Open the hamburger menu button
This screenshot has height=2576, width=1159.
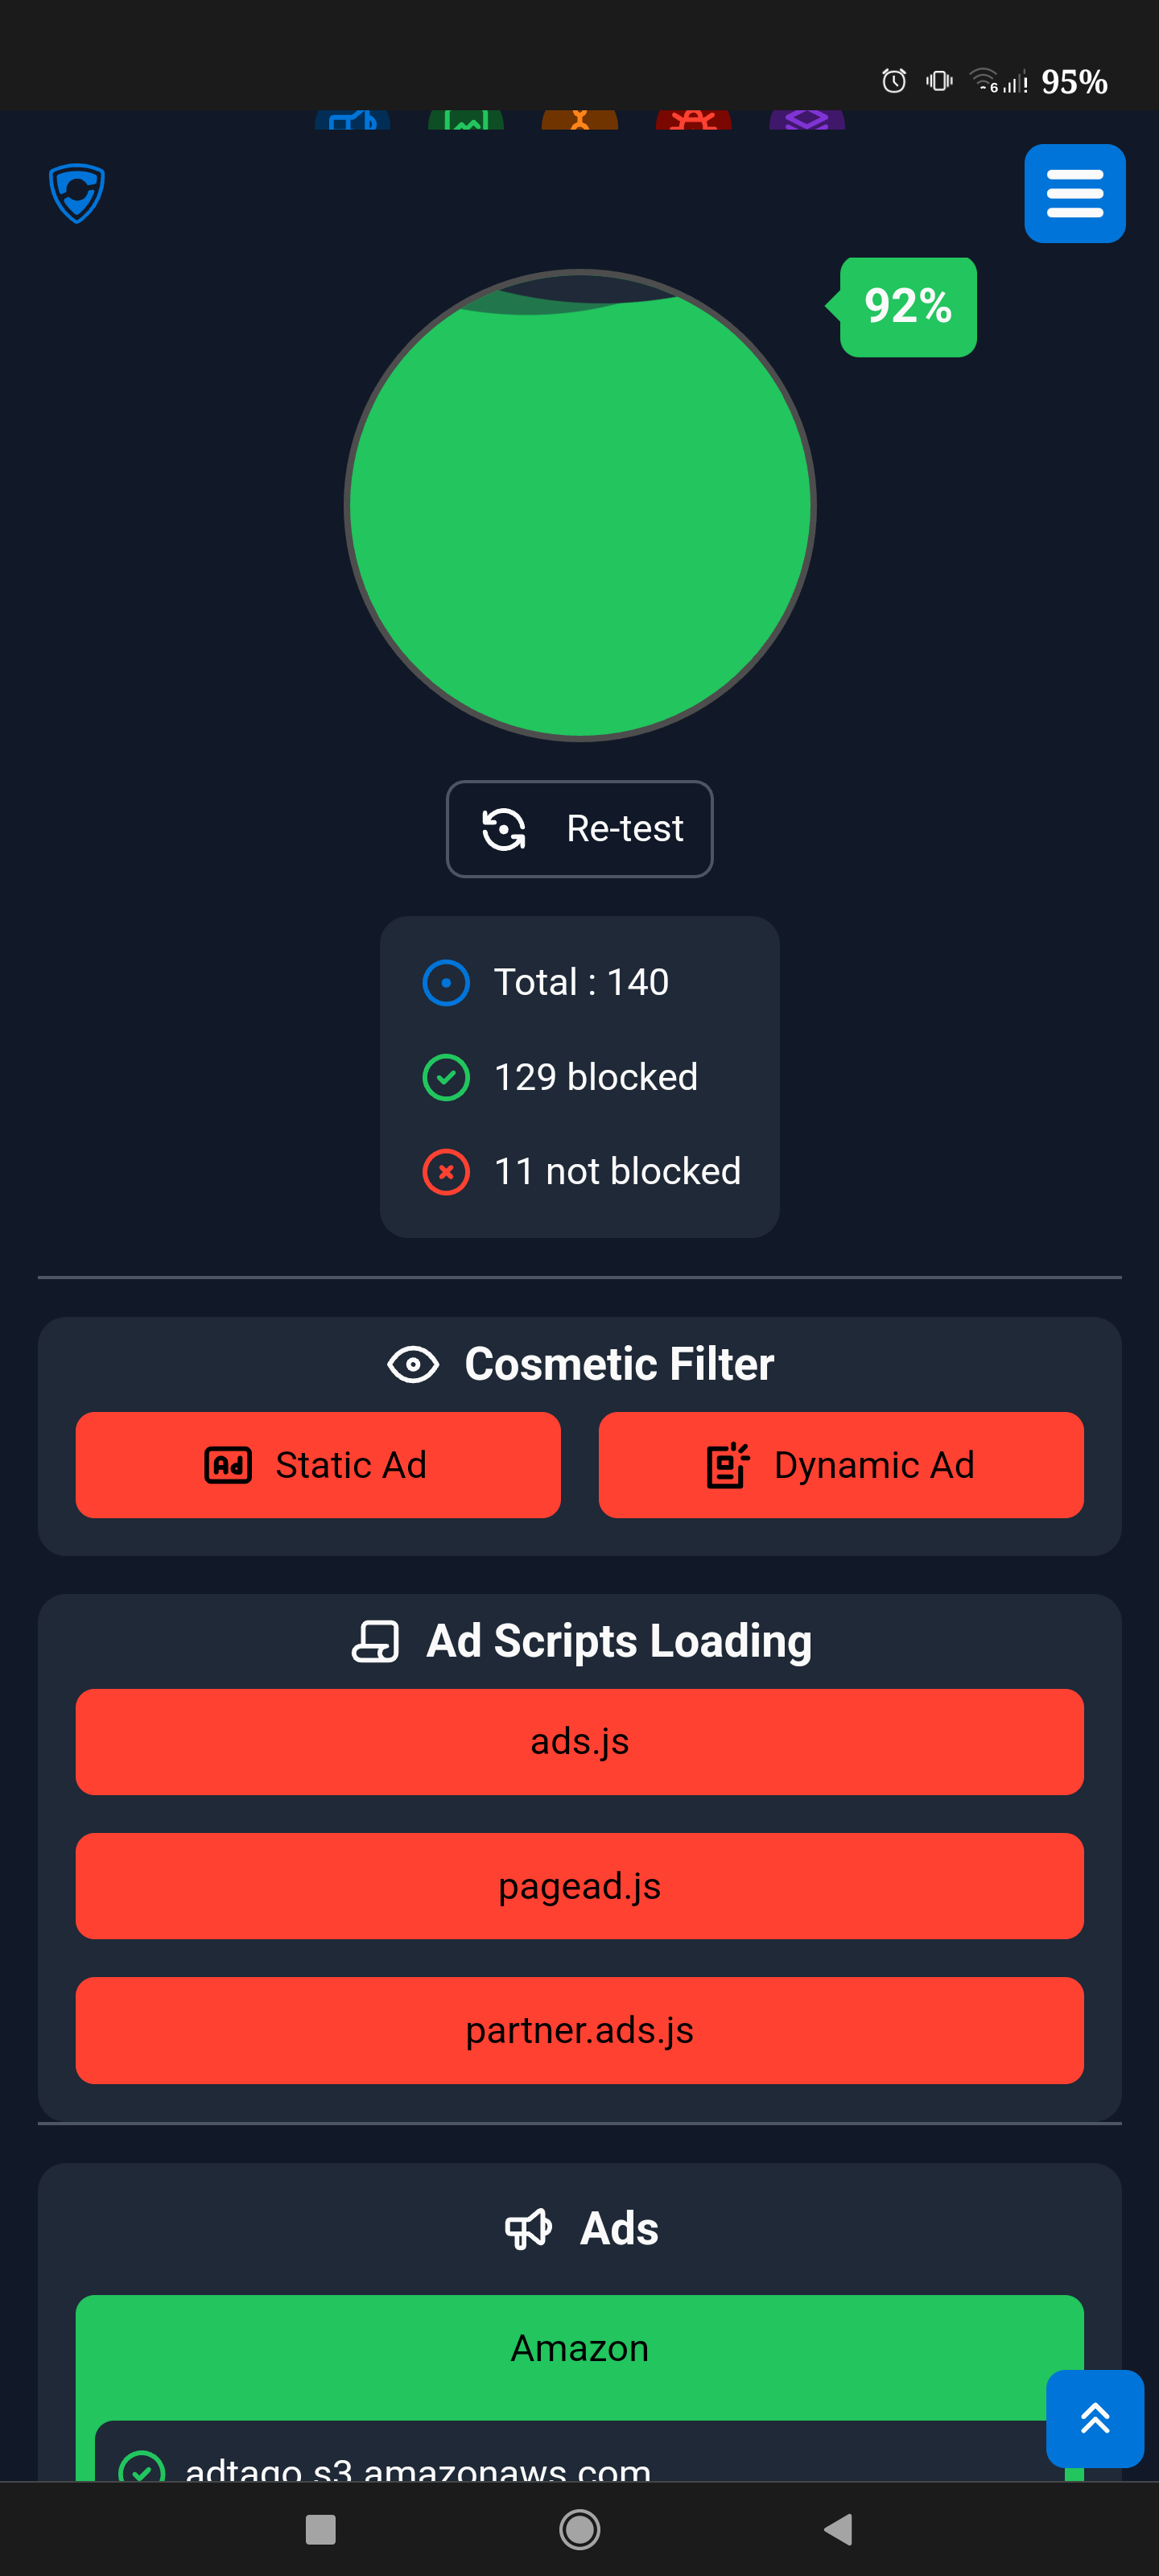click(x=1074, y=193)
